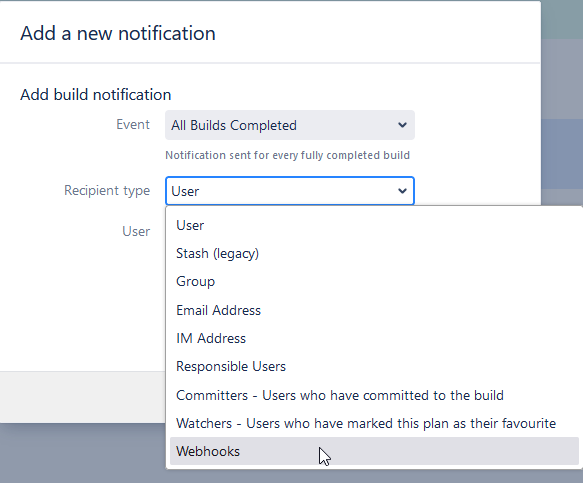Click the Event dropdown chevron arrow
Image resolution: width=583 pixels, height=483 pixels.
pyautogui.click(x=402, y=125)
